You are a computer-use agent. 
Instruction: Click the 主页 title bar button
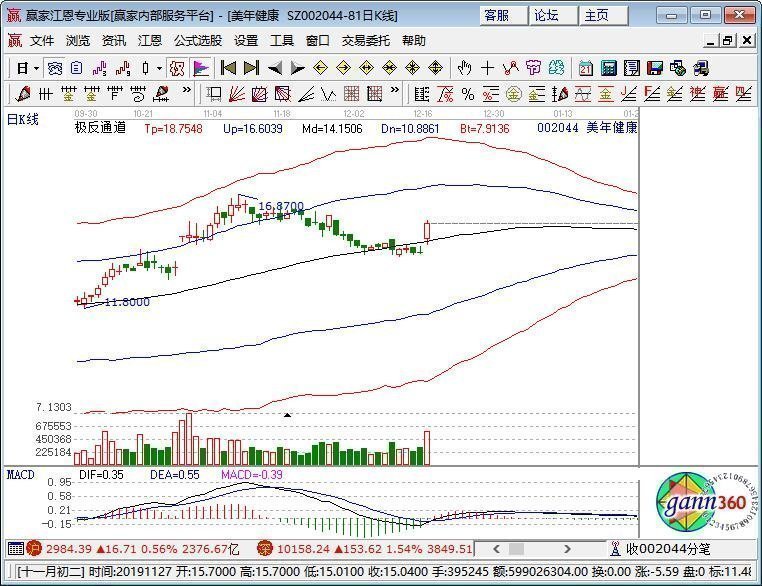click(603, 16)
